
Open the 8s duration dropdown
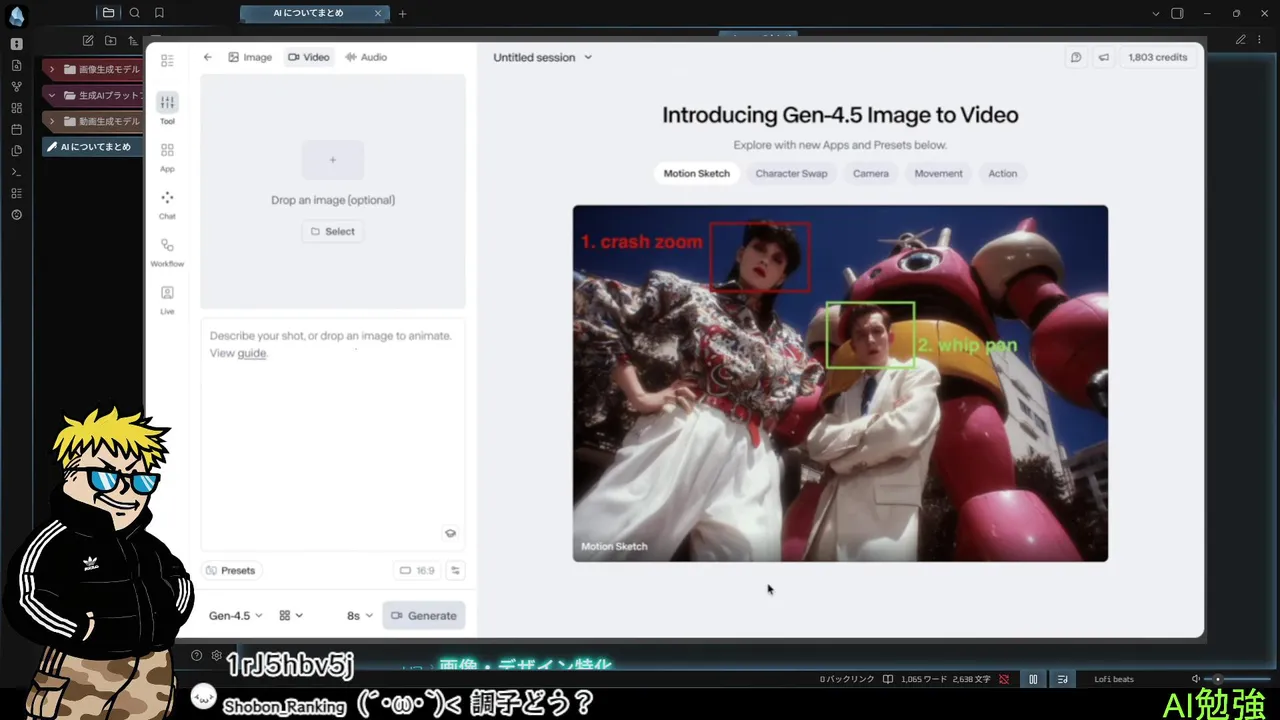[x=359, y=616]
